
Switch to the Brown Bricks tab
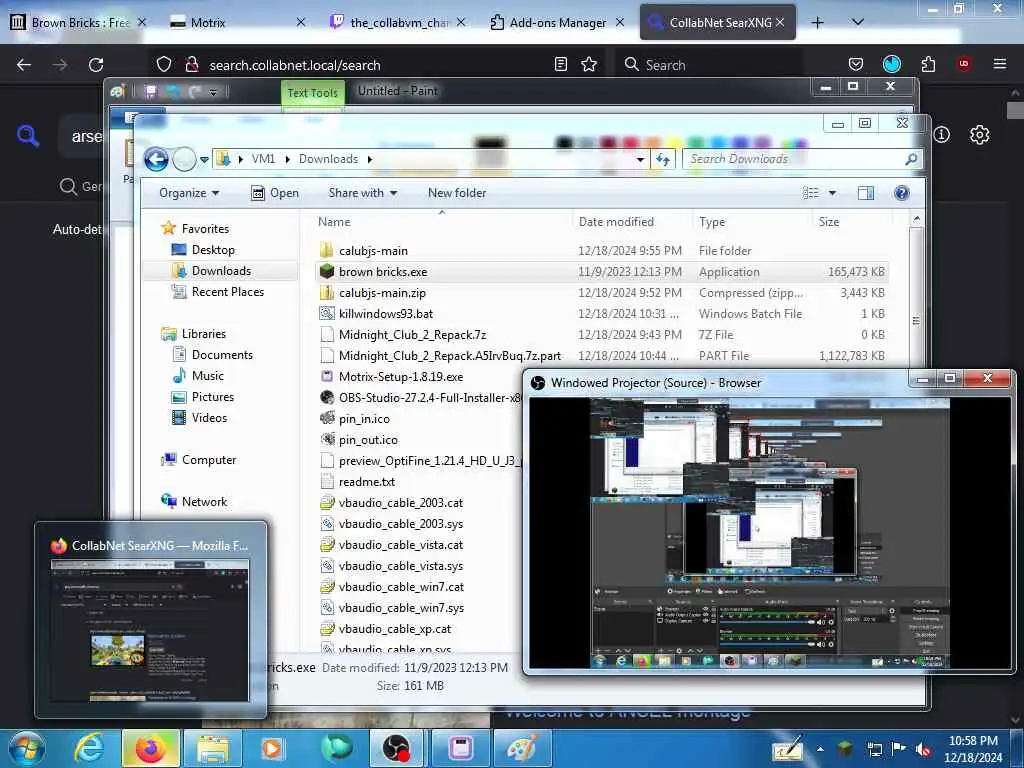(x=78, y=22)
